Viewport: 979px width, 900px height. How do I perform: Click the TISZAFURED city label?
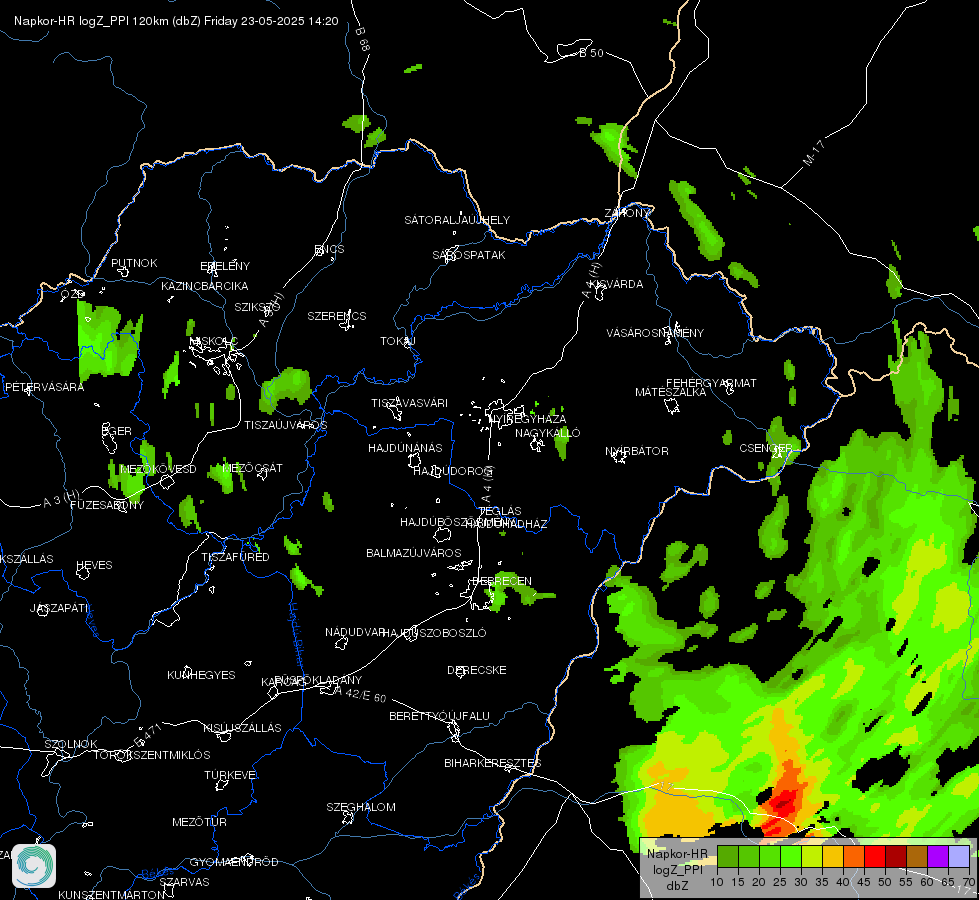tap(235, 556)
